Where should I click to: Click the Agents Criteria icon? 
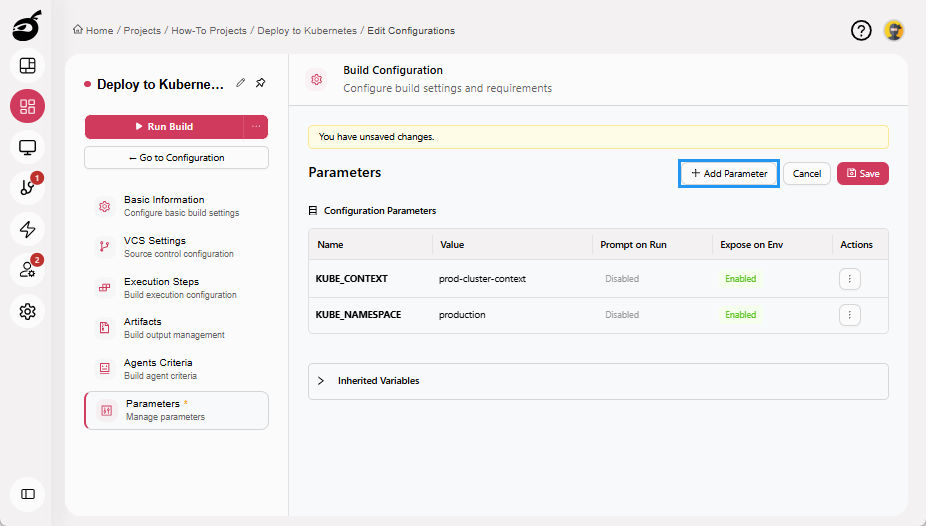coord(105,368)
